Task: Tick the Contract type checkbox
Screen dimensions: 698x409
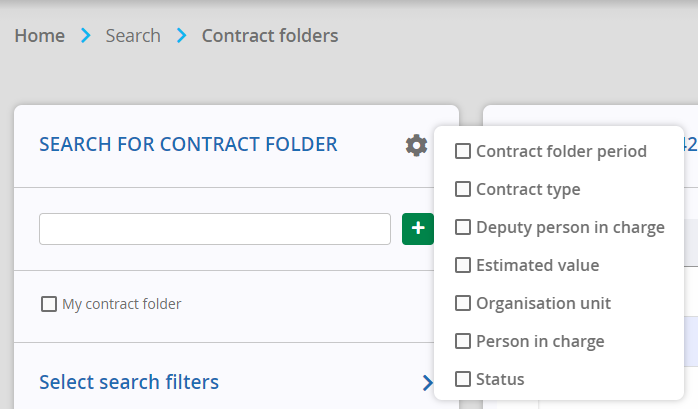Action: click(463, 189)
